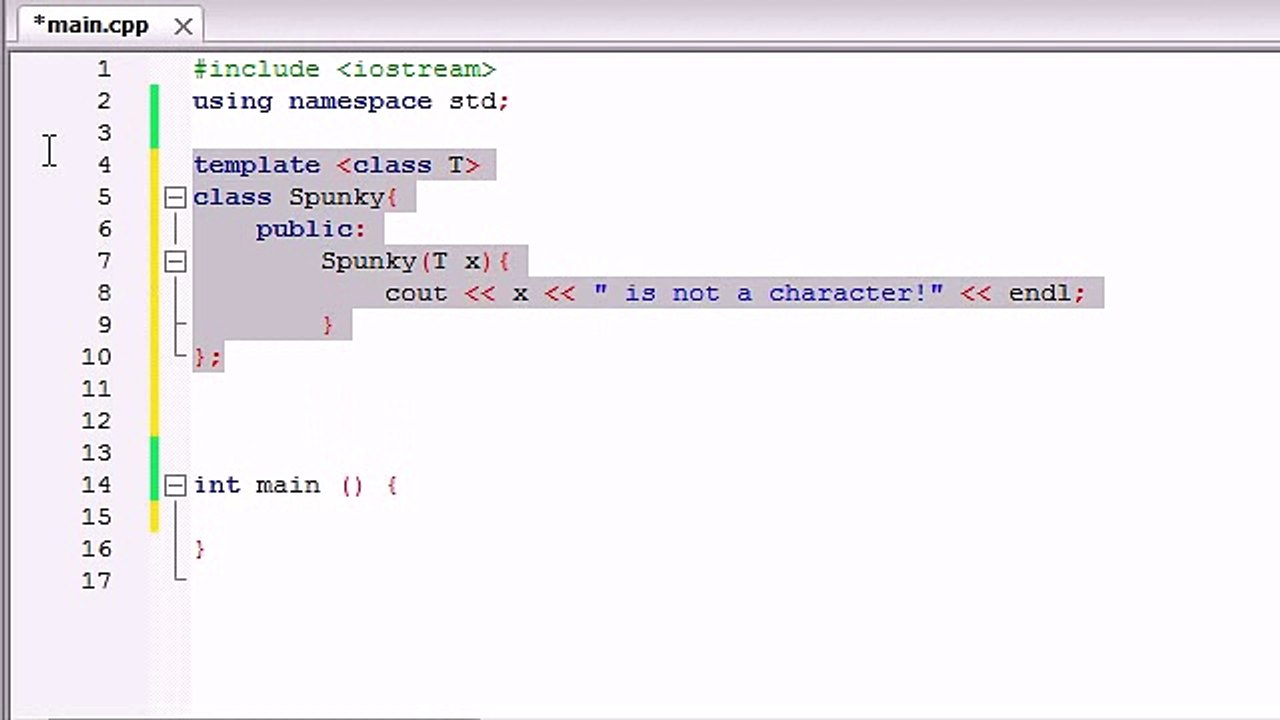
Task: Click the closing brace on line 9
Action: click(328, 325)
